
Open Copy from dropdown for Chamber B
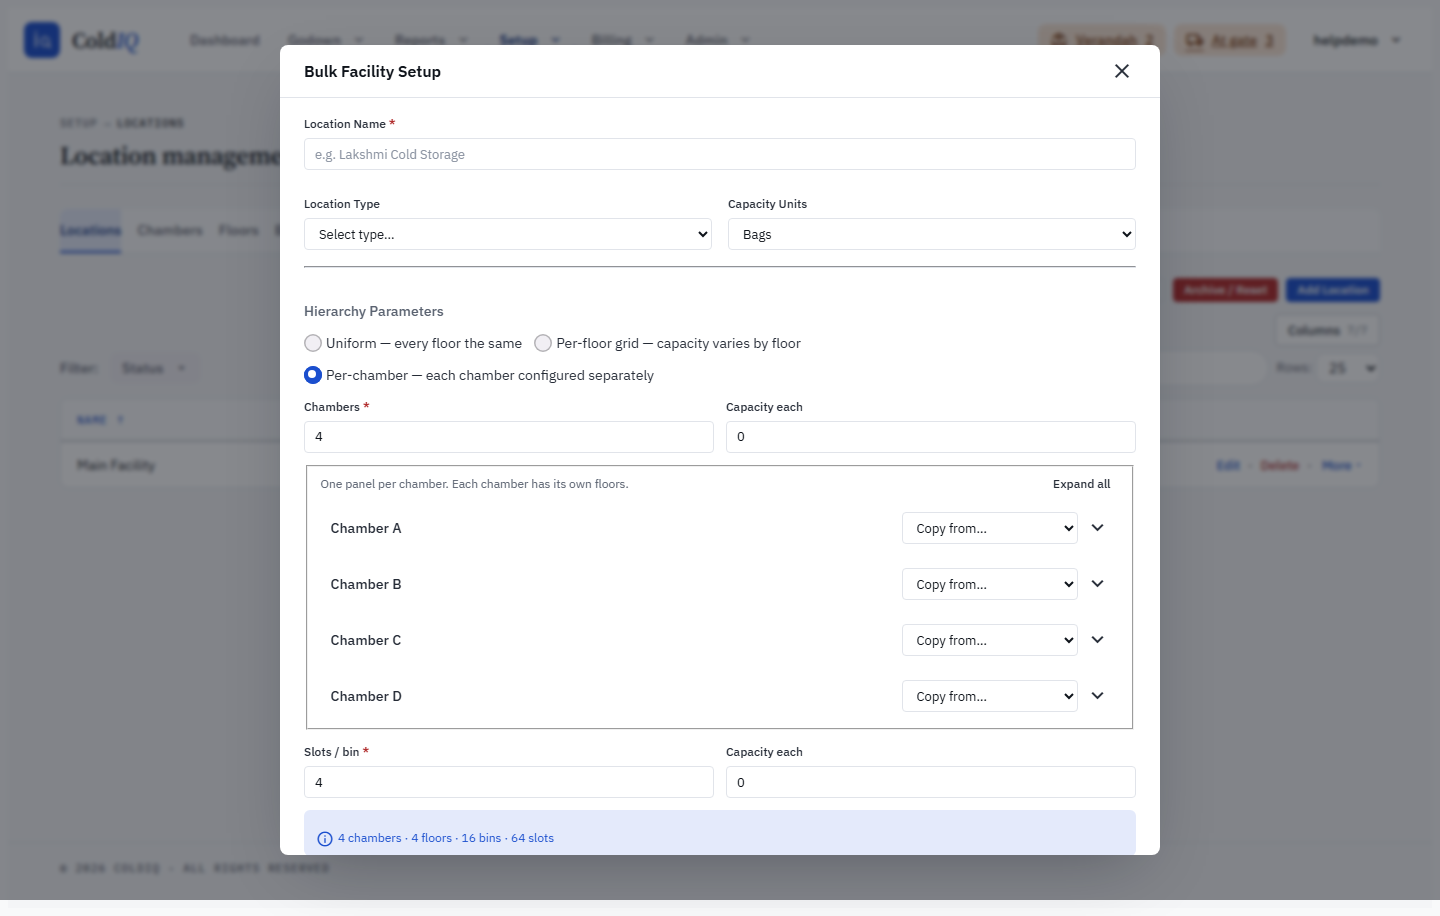click(x=990, y=584)
